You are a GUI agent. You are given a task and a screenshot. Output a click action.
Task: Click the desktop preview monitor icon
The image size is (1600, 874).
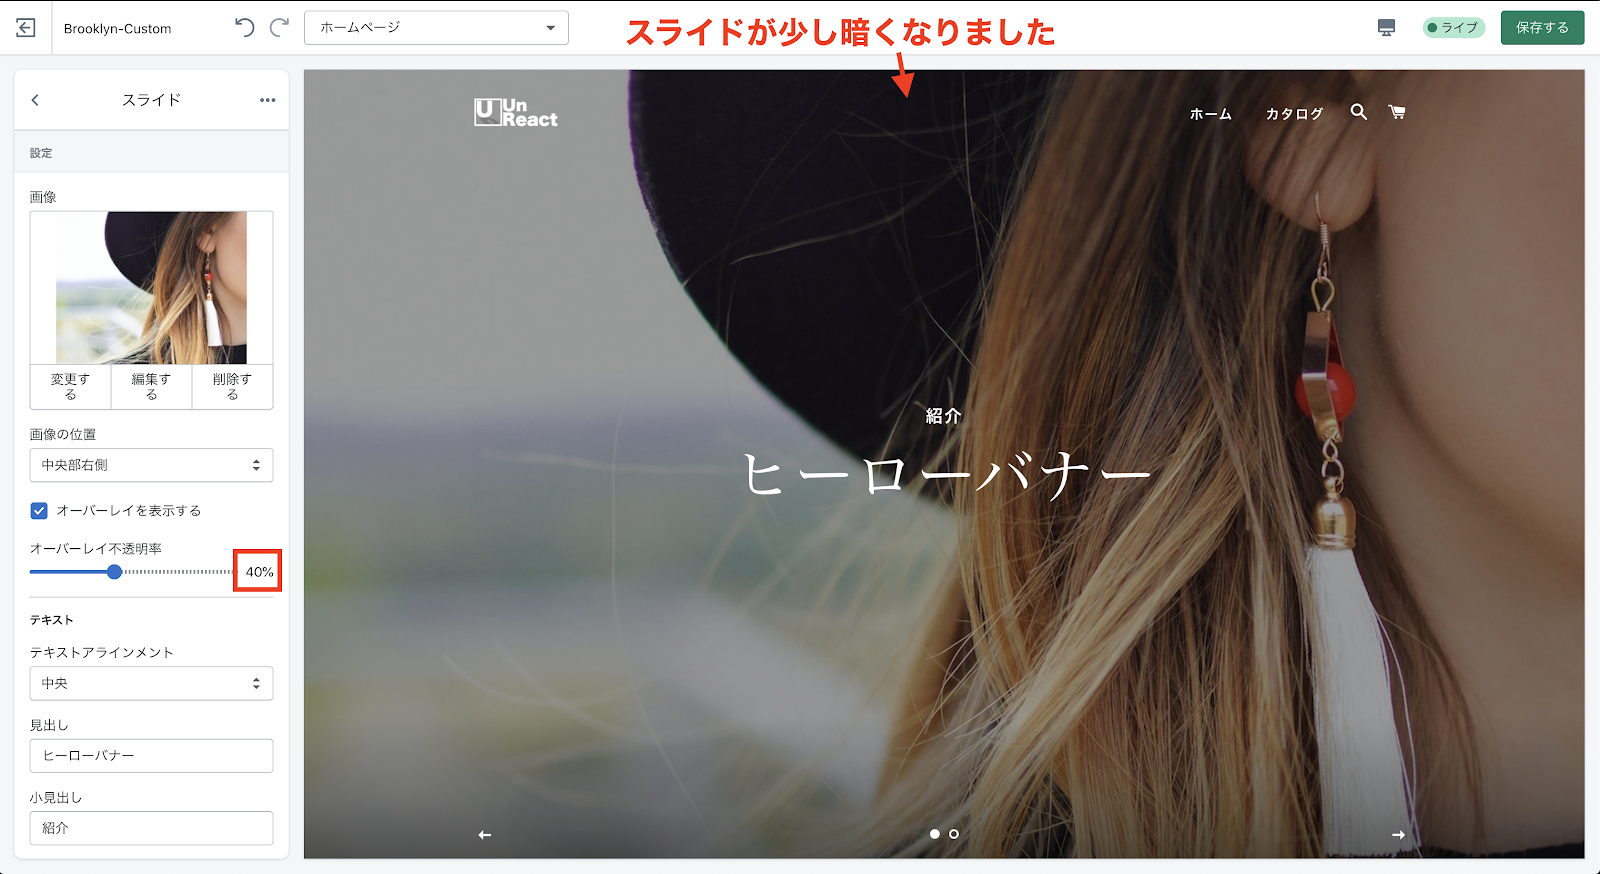(1386, 28)
